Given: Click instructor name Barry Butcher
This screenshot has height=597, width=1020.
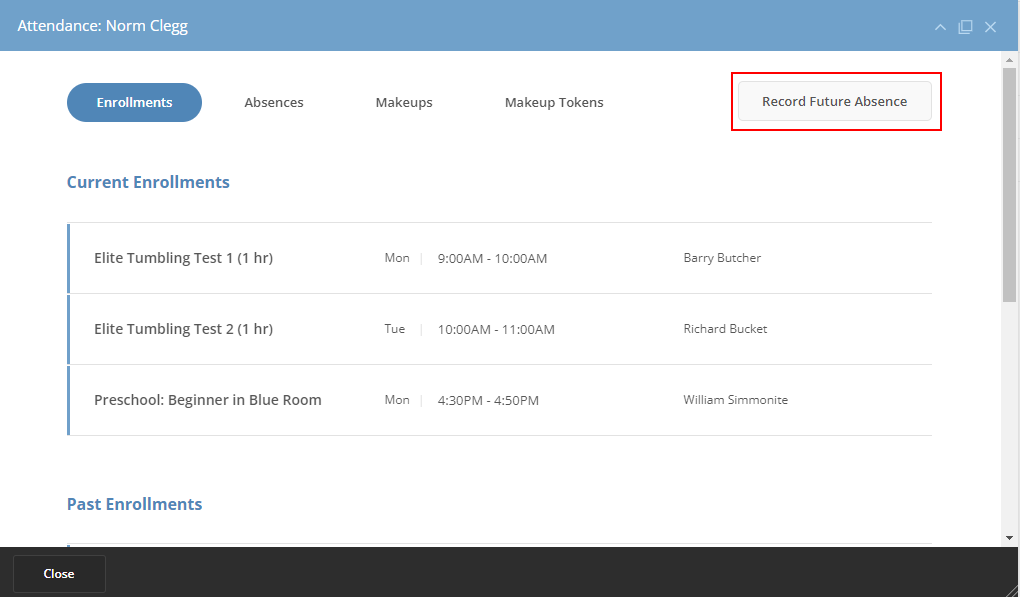Looking at the screenshot, I should click(722, 258).
